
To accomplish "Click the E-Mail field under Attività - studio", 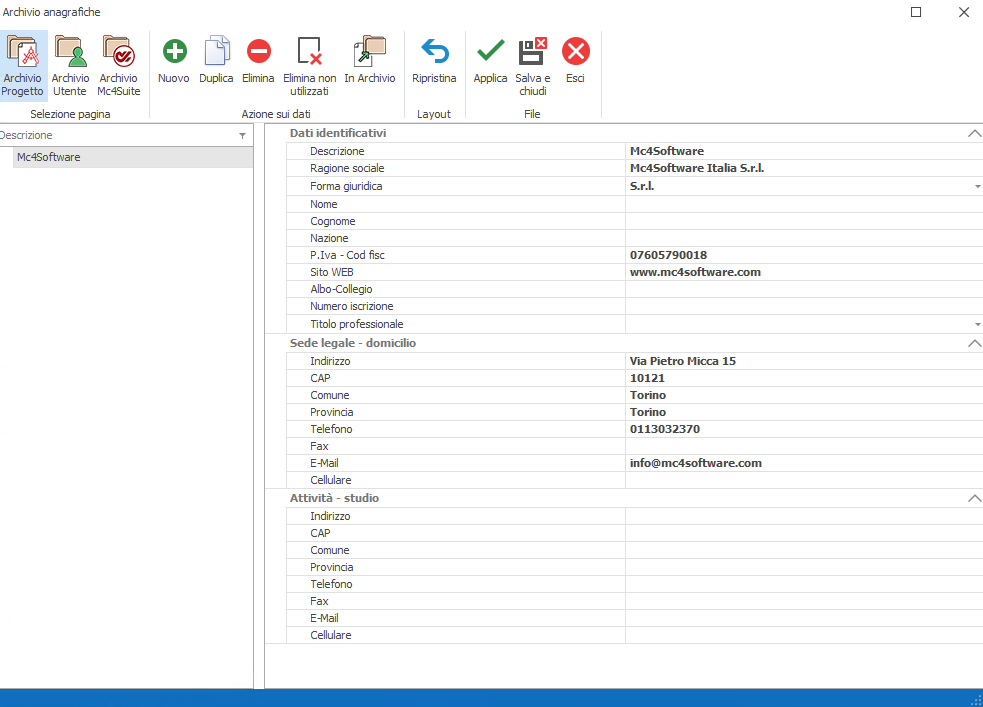I will pyautogui.click(x=804, y=617).
